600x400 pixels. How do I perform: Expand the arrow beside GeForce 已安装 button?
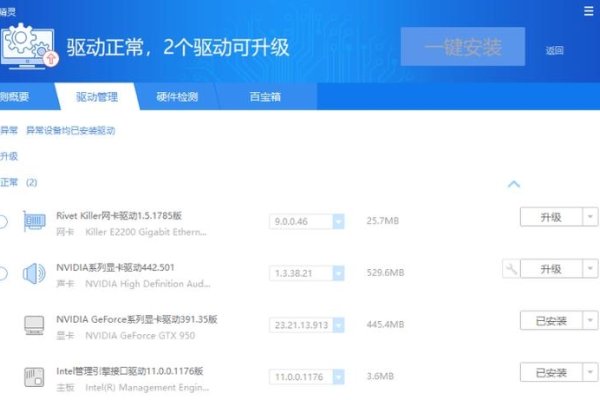[x=590, y=320]
